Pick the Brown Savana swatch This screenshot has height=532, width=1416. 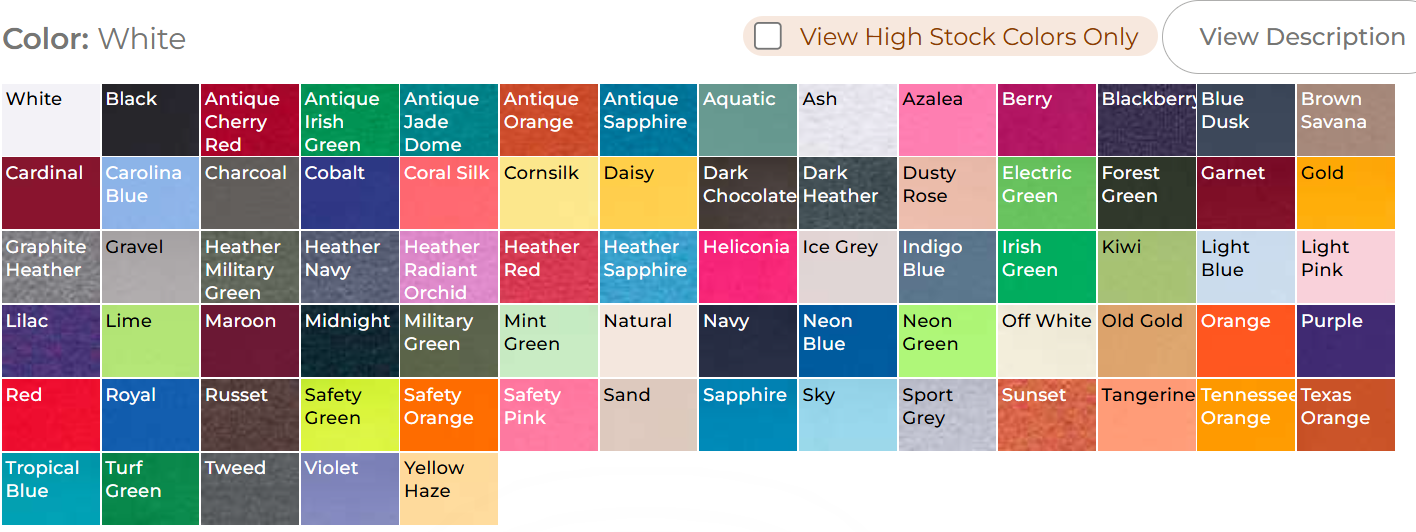pos(1346,120)
